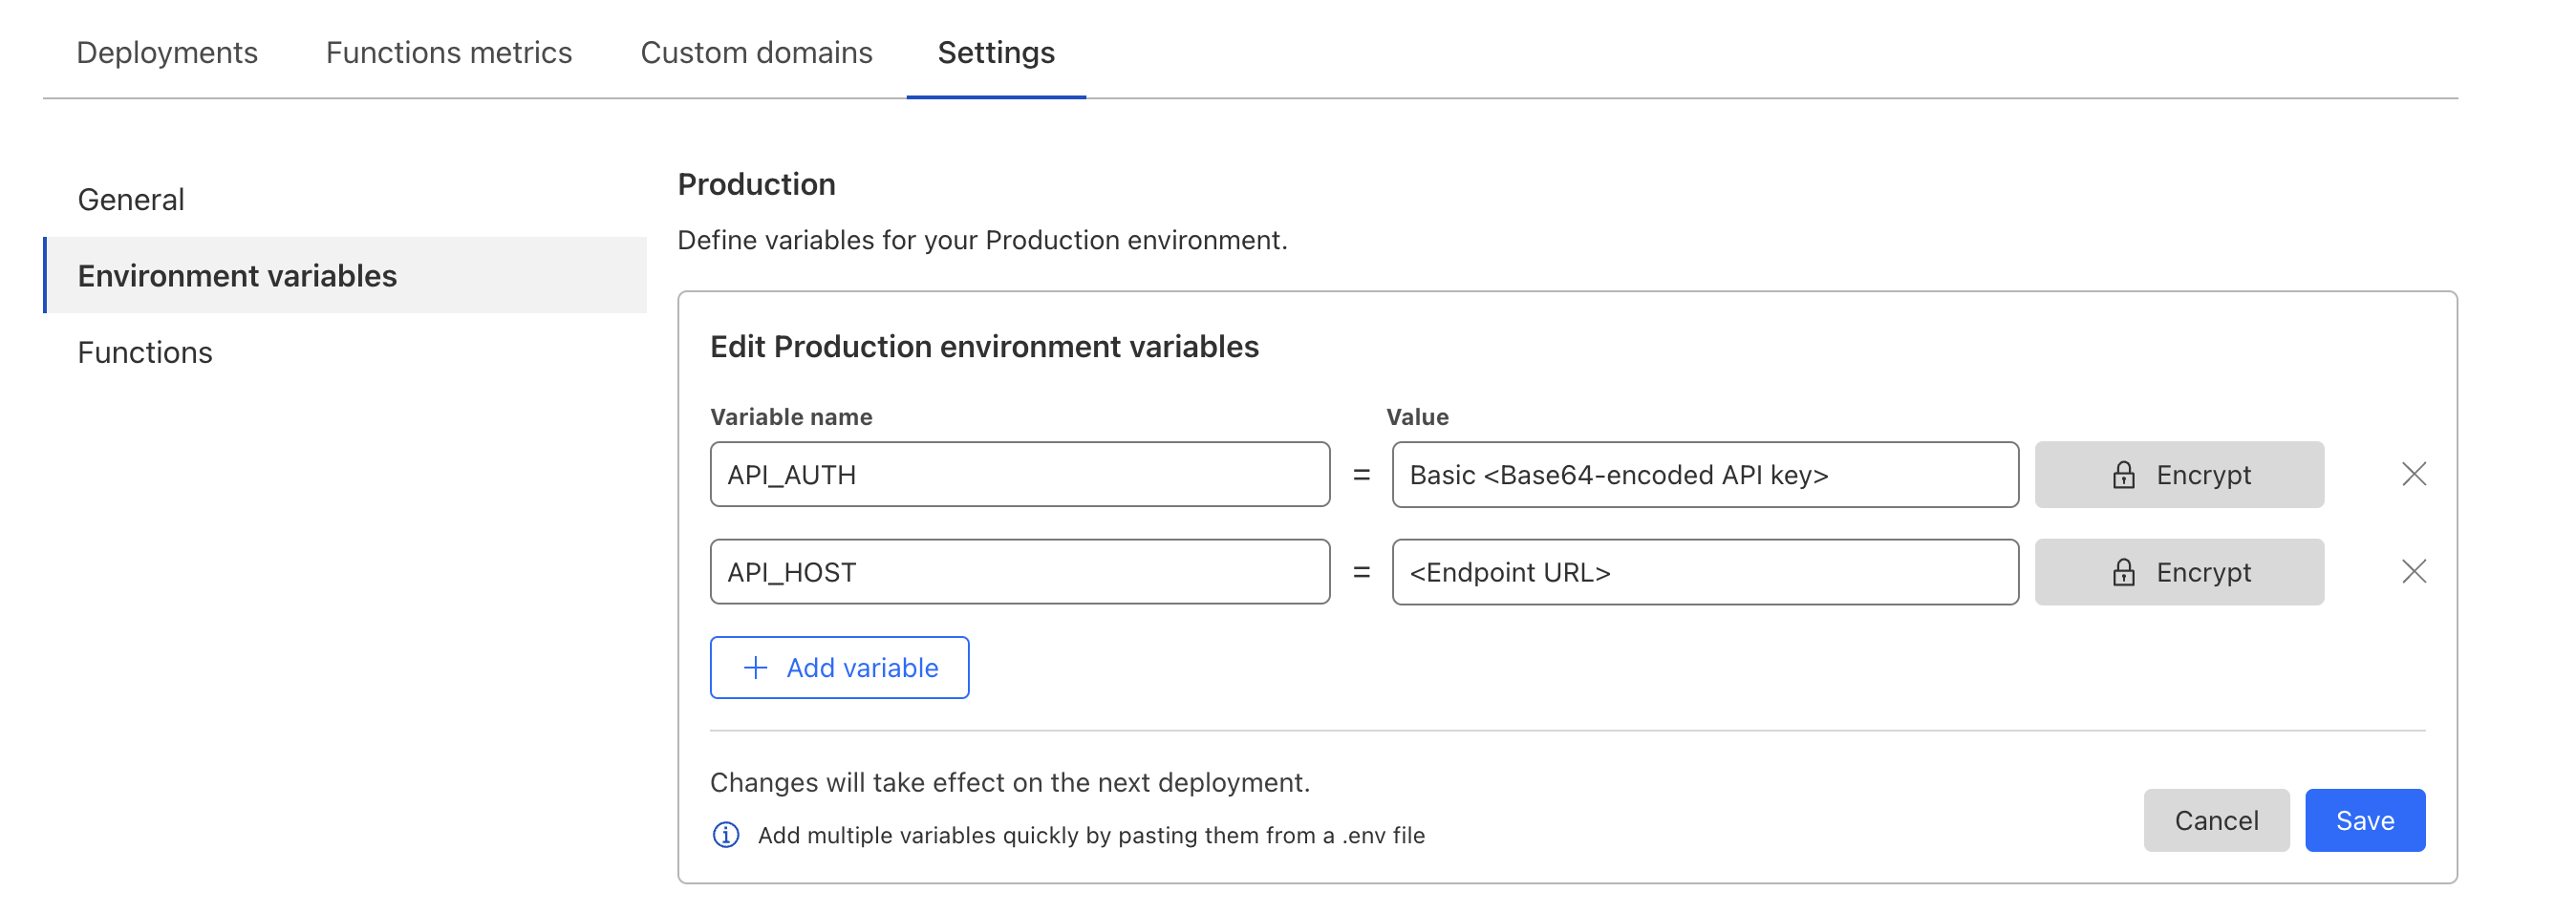
Task: Select the Settings tab
Action: 996,52
